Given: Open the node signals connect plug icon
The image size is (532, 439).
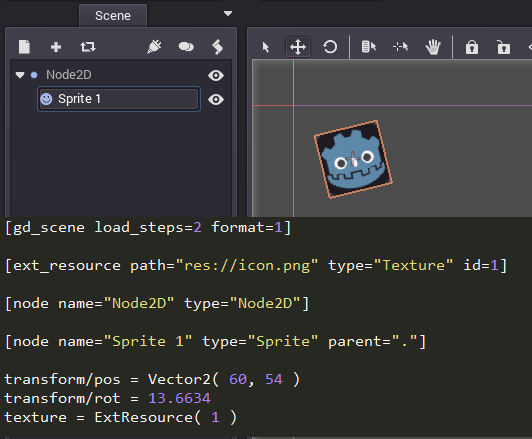Looking at the screenshot, I should (154, 47).
